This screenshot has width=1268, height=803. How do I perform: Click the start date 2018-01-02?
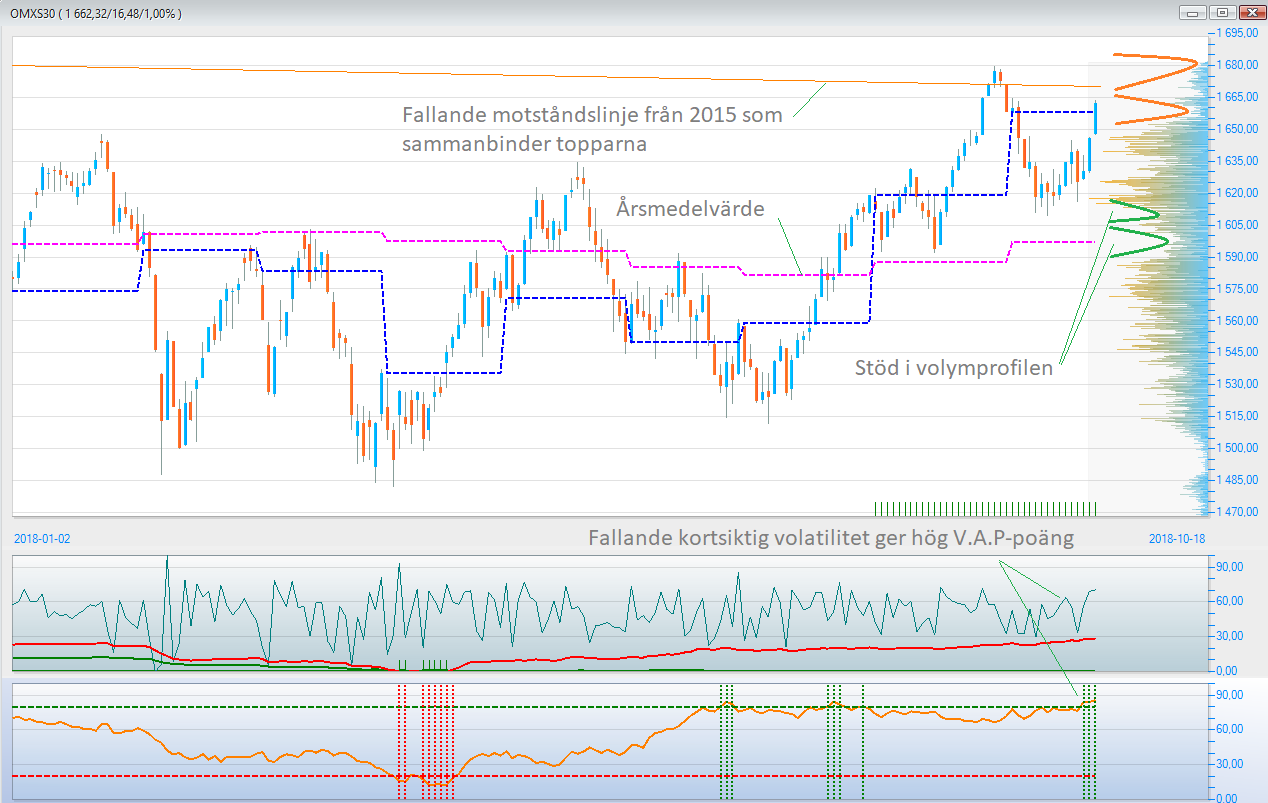pos(43,538)
